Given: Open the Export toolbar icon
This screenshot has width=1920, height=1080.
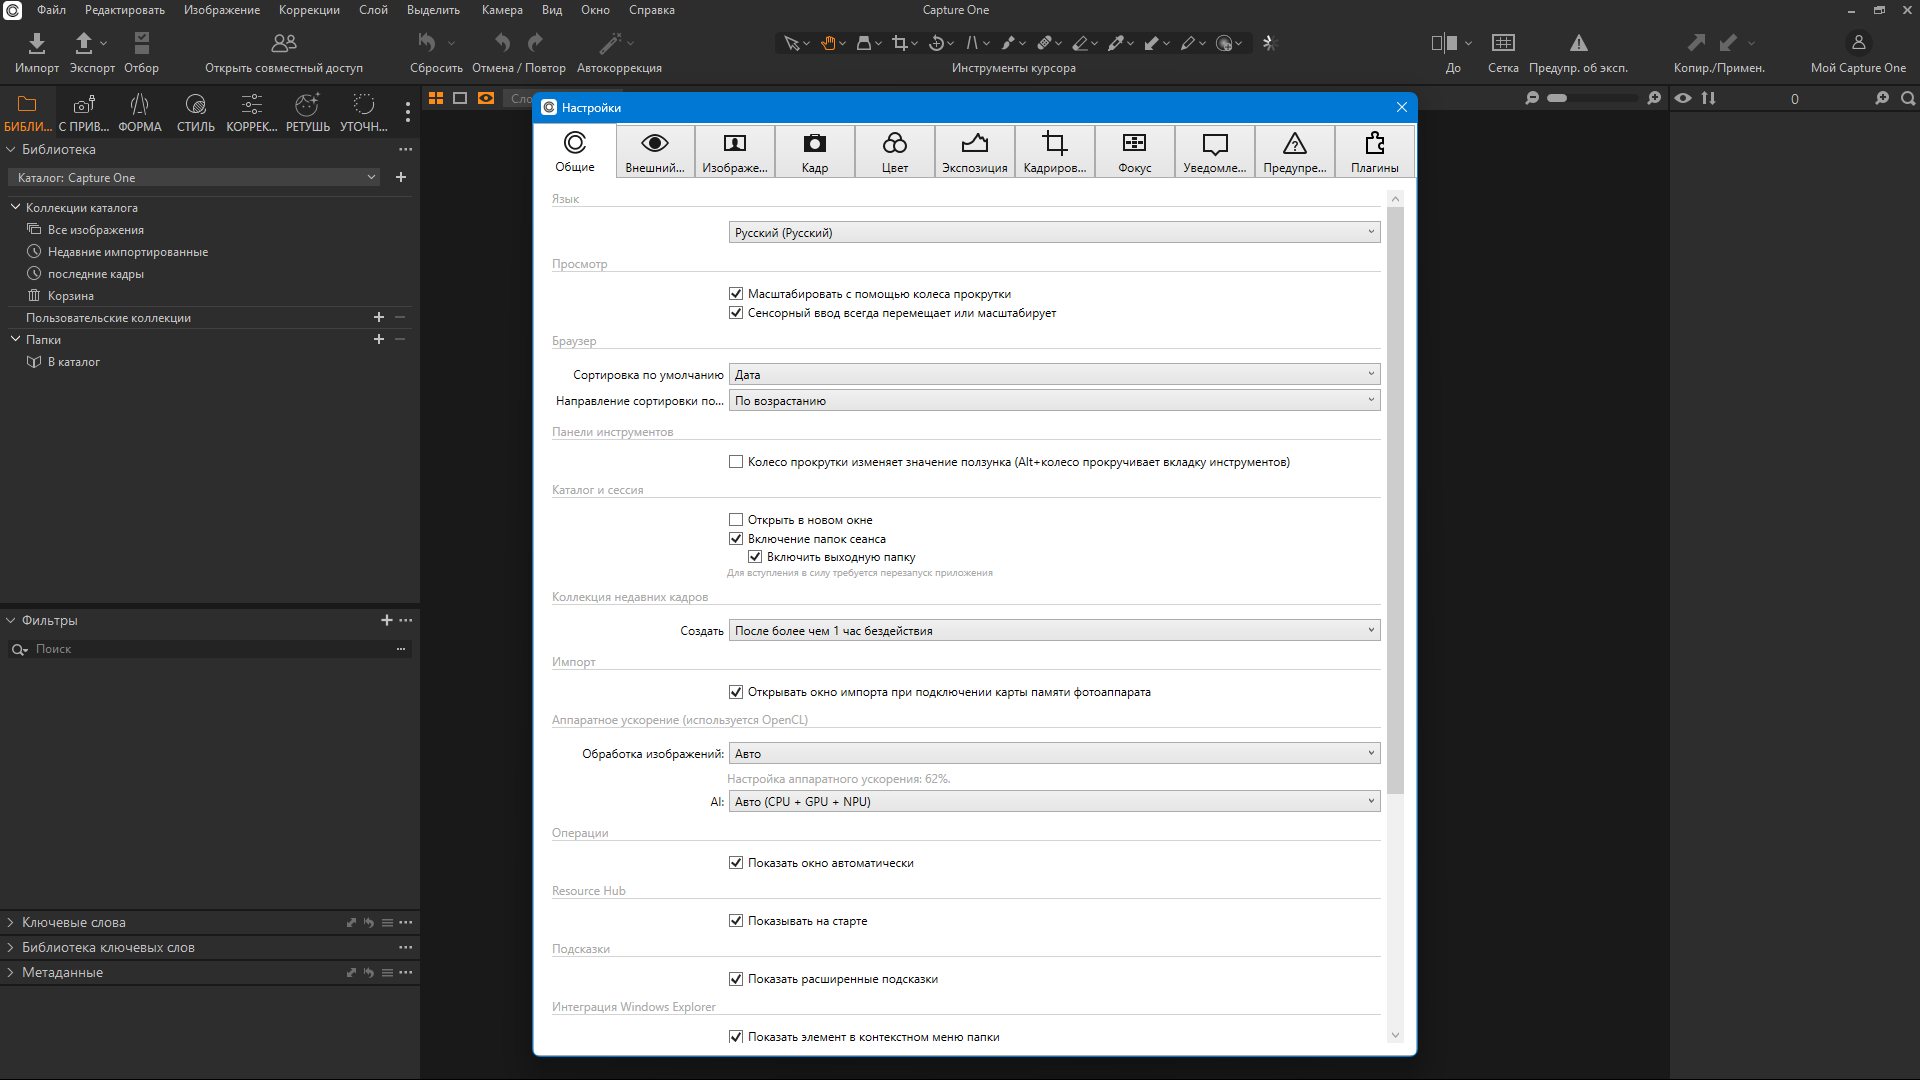Looking at the screenshot, I should (84, 43).
